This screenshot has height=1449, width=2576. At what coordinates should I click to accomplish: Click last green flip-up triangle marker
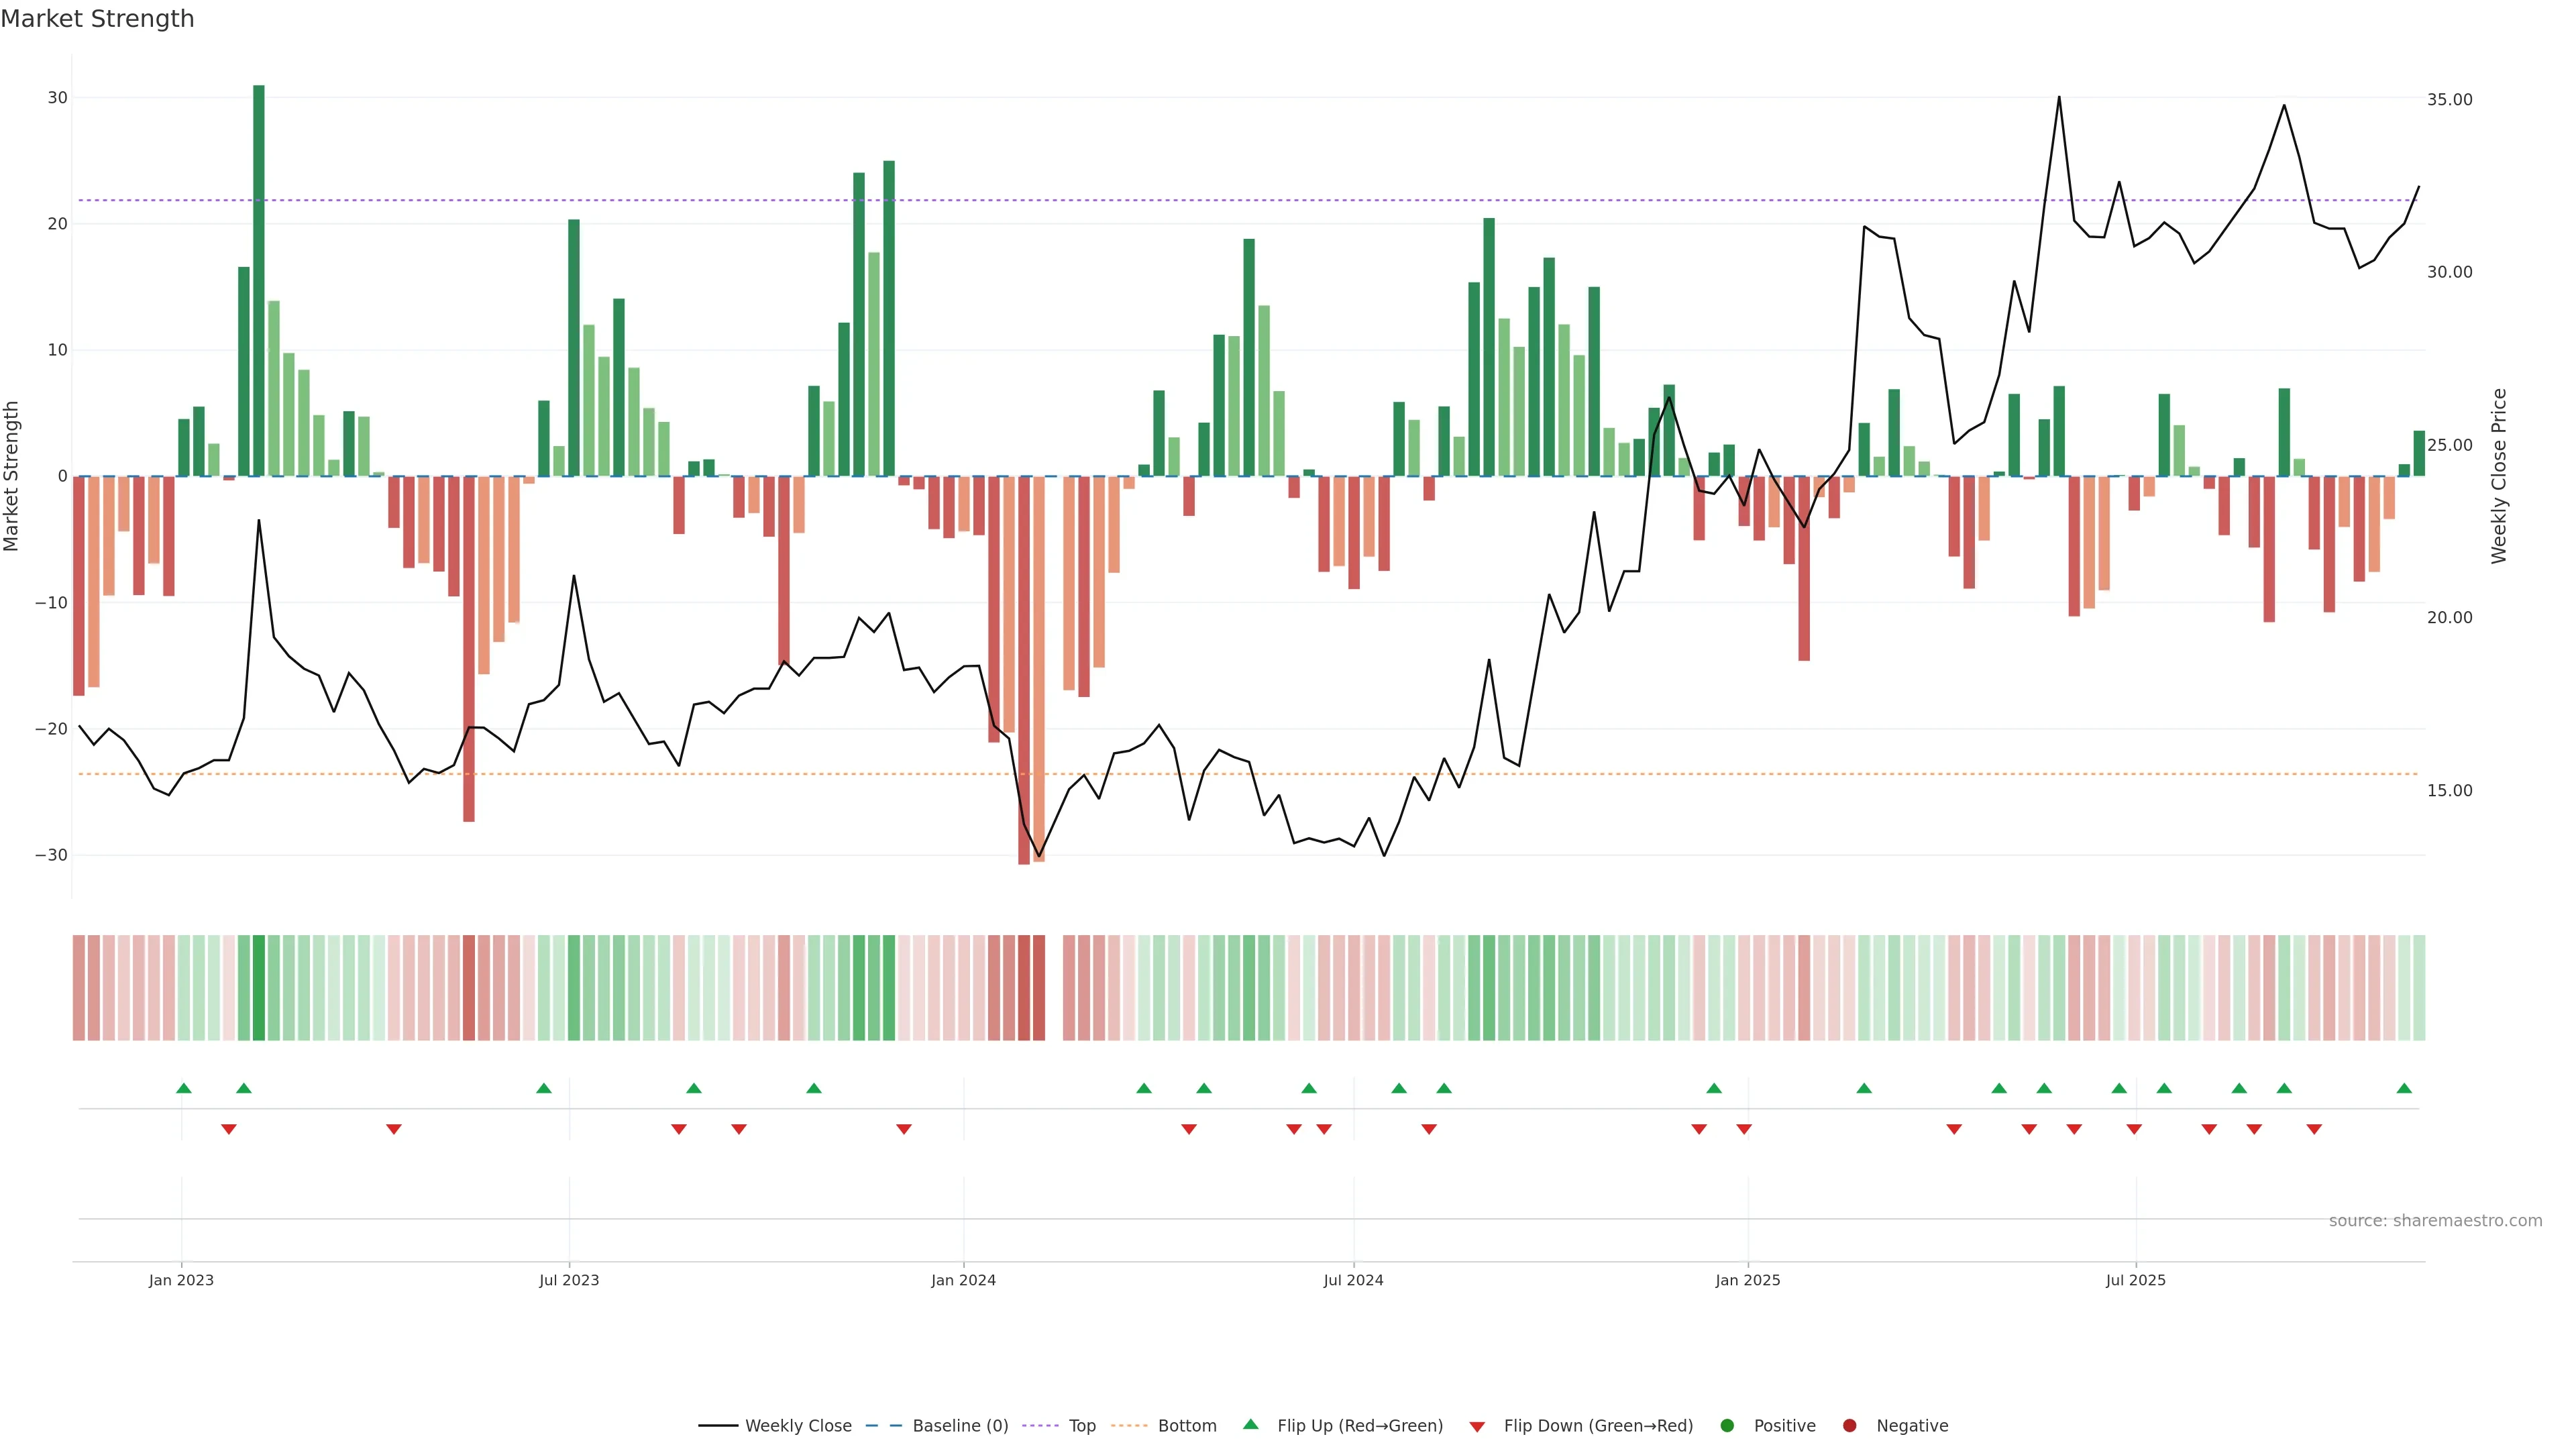point(2404,1088)
